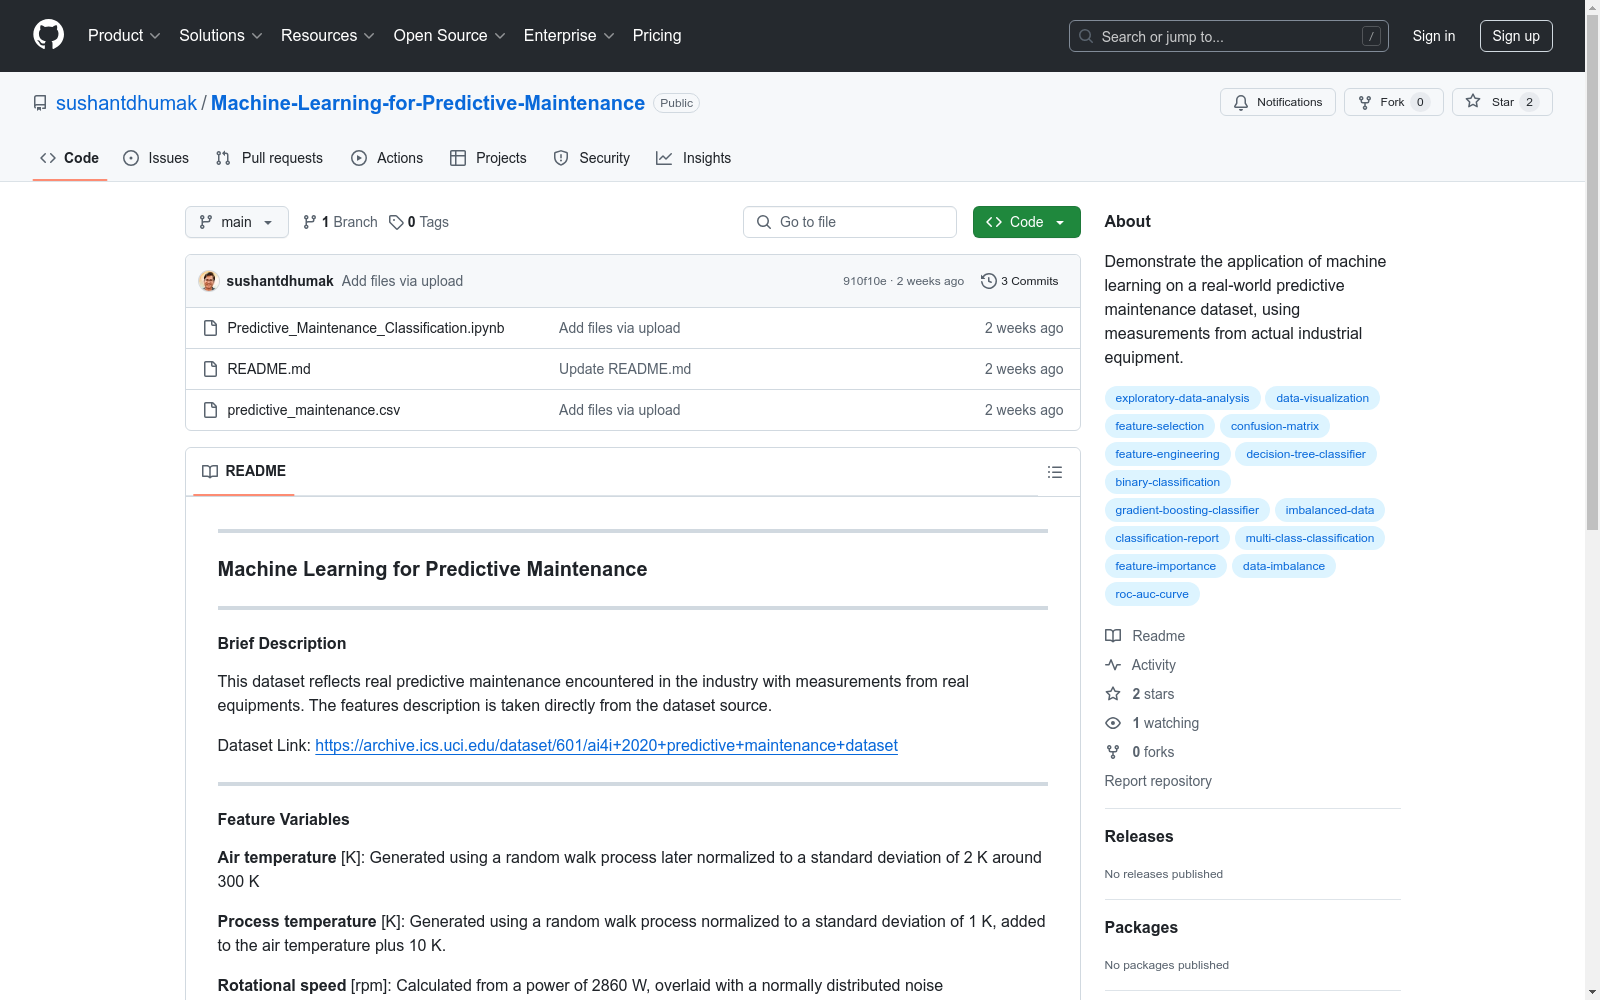This screenshot has width=1600, height=1000.
Task: Click file icon for Predictive_Maintenance_Classification.ipynb
Action: 210,328
